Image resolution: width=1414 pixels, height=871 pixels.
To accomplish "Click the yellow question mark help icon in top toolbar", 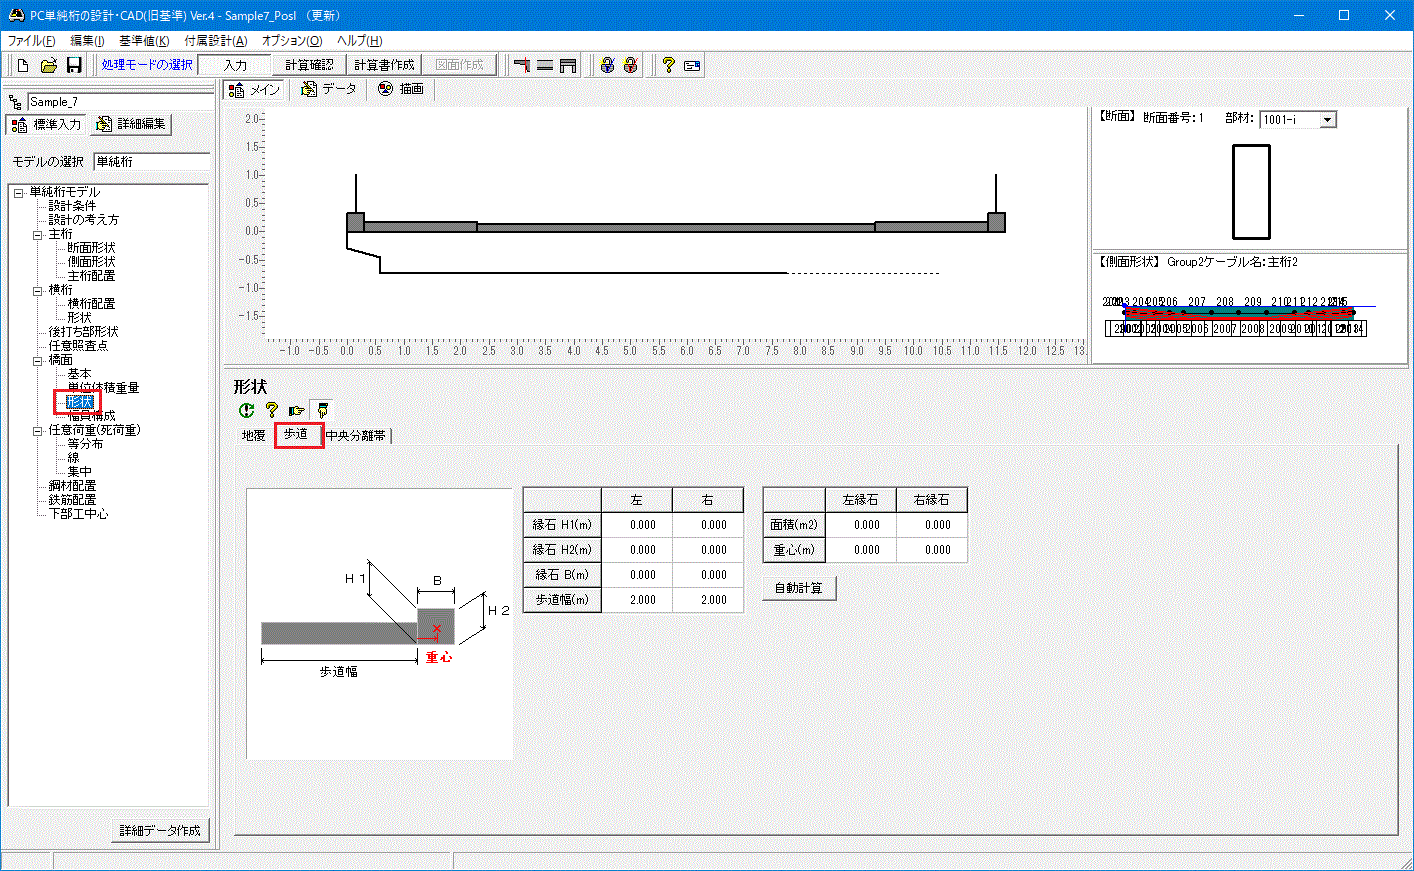I will tap(668, 65).
